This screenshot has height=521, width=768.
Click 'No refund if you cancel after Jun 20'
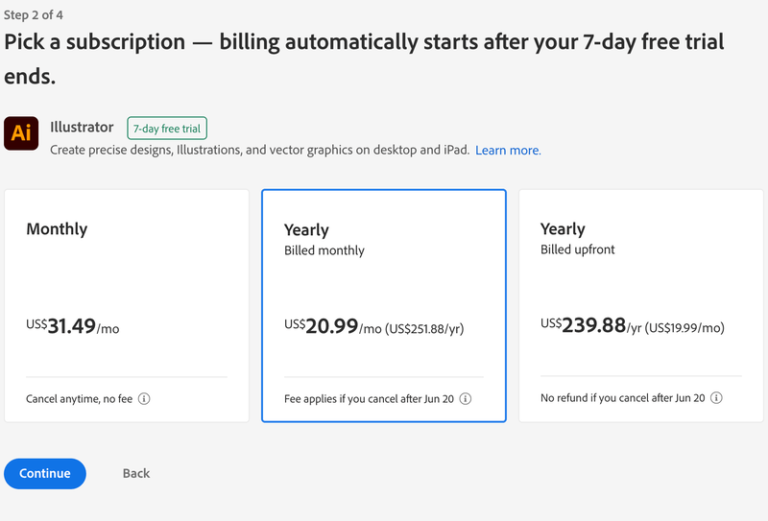click(x=622, y=398)
